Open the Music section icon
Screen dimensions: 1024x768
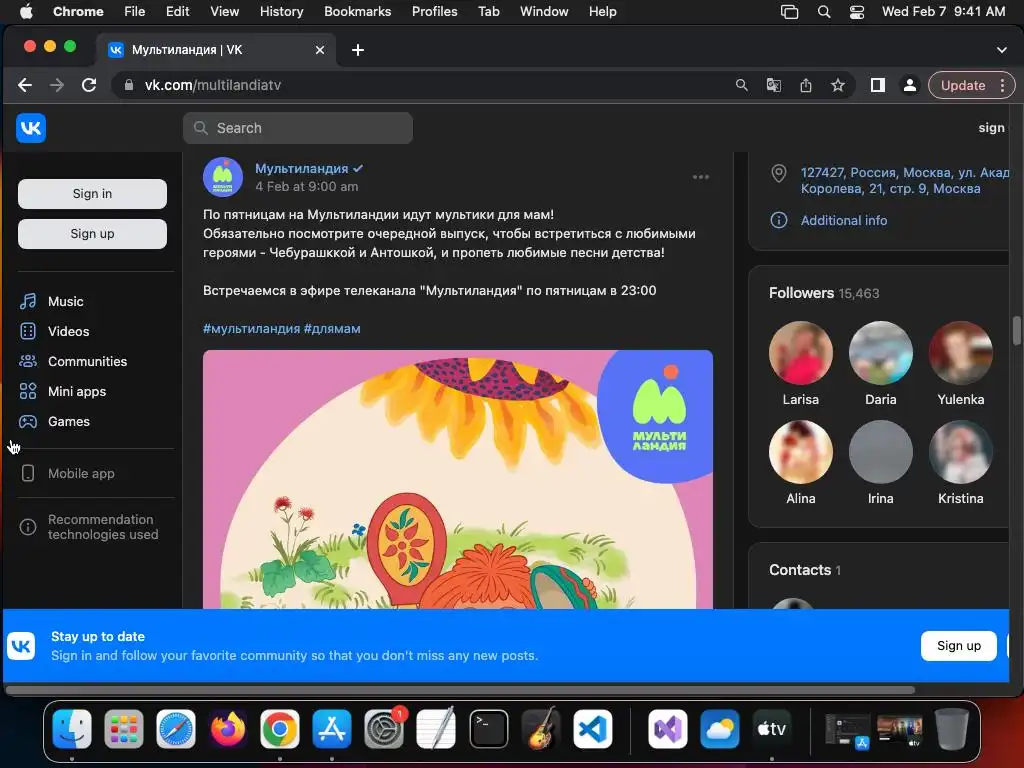tap(28, 301)
